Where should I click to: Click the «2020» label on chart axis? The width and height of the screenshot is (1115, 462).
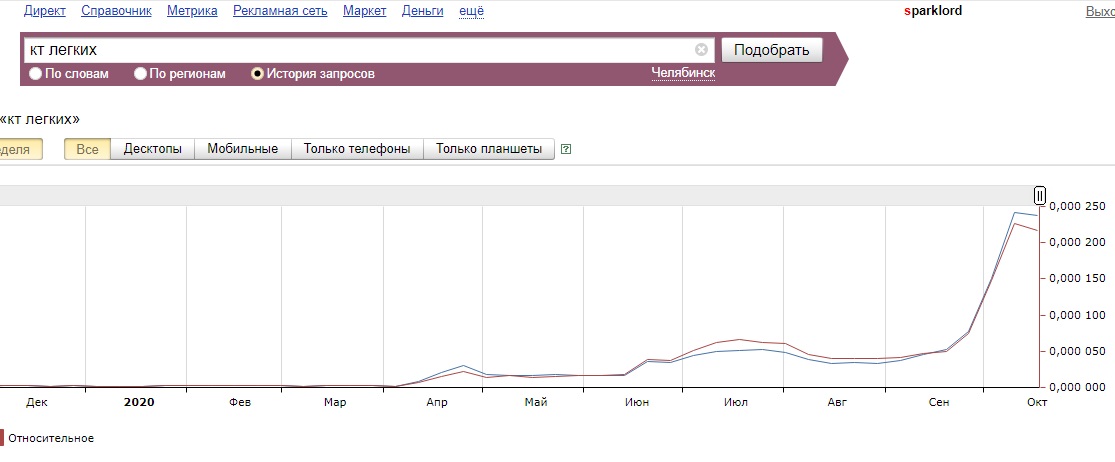[139, 402]
